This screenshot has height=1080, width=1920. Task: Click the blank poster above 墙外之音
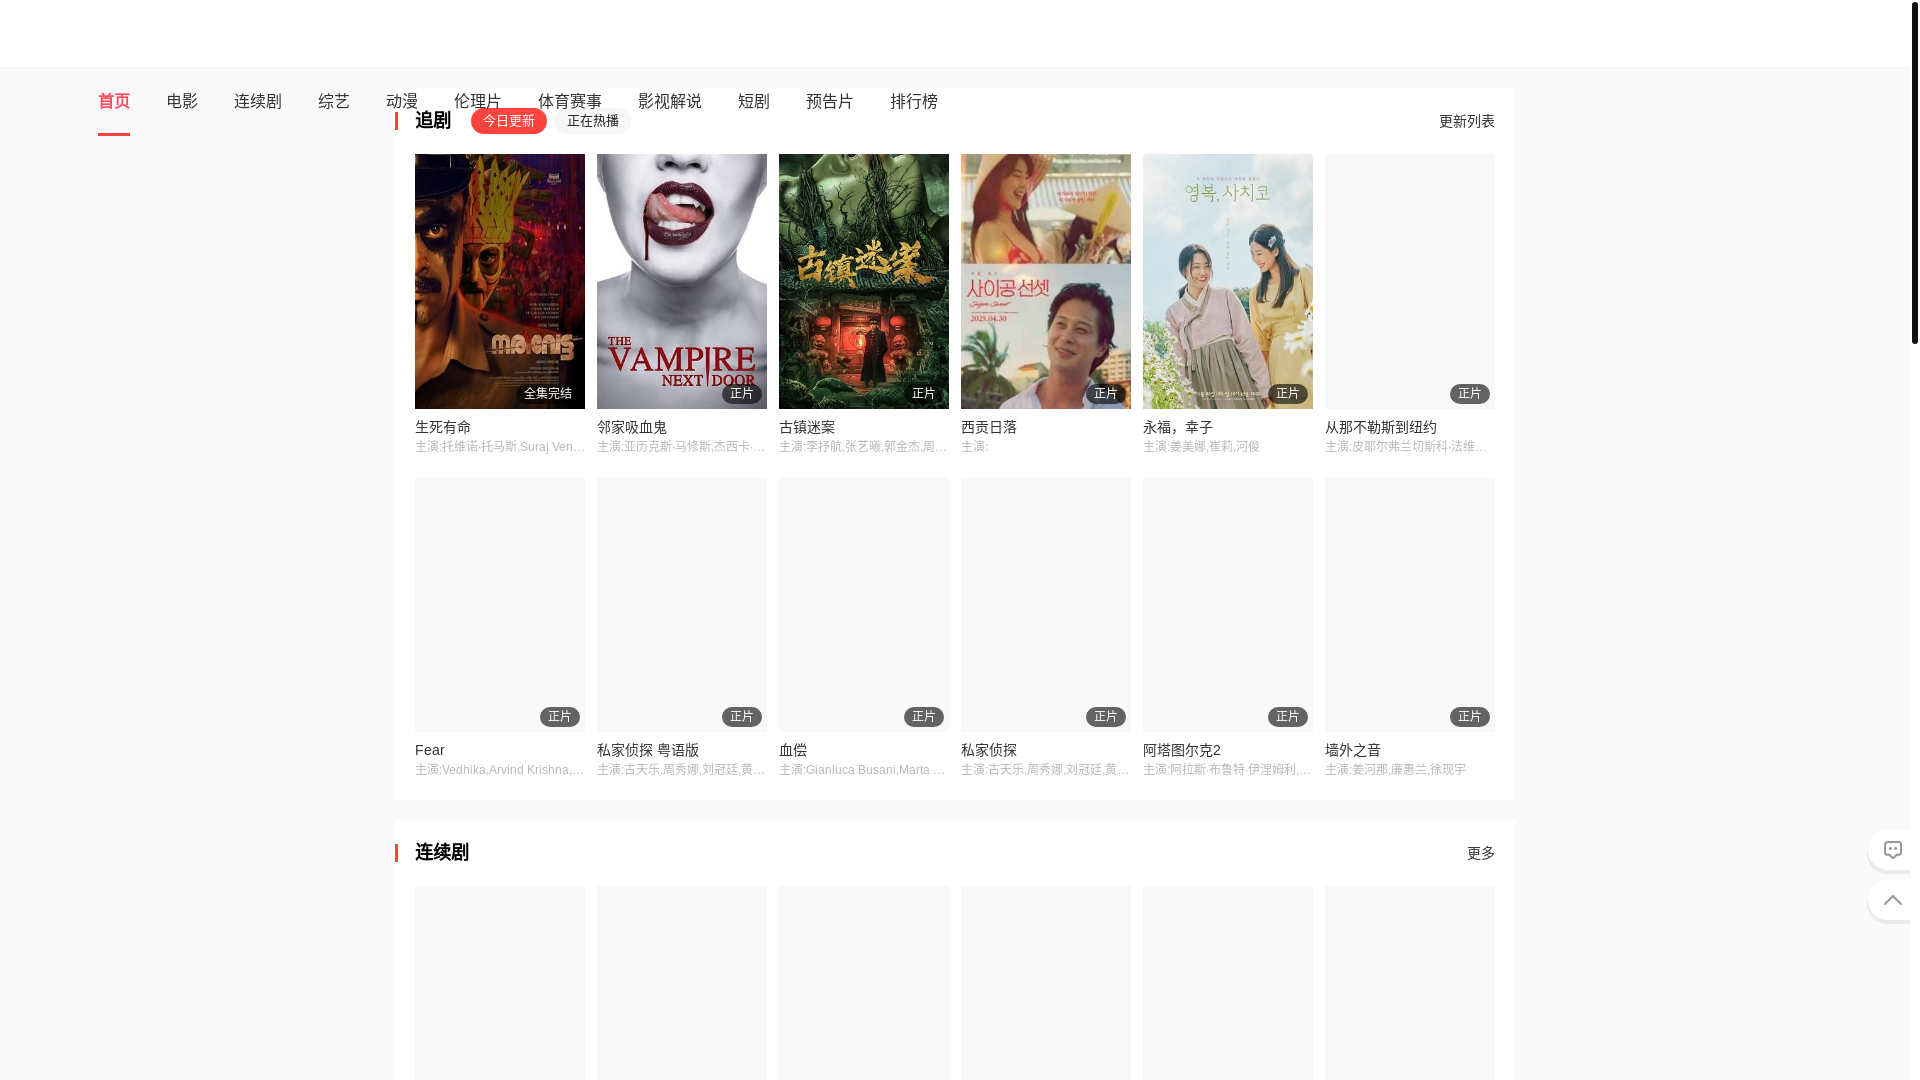[x=1410, y=604]
